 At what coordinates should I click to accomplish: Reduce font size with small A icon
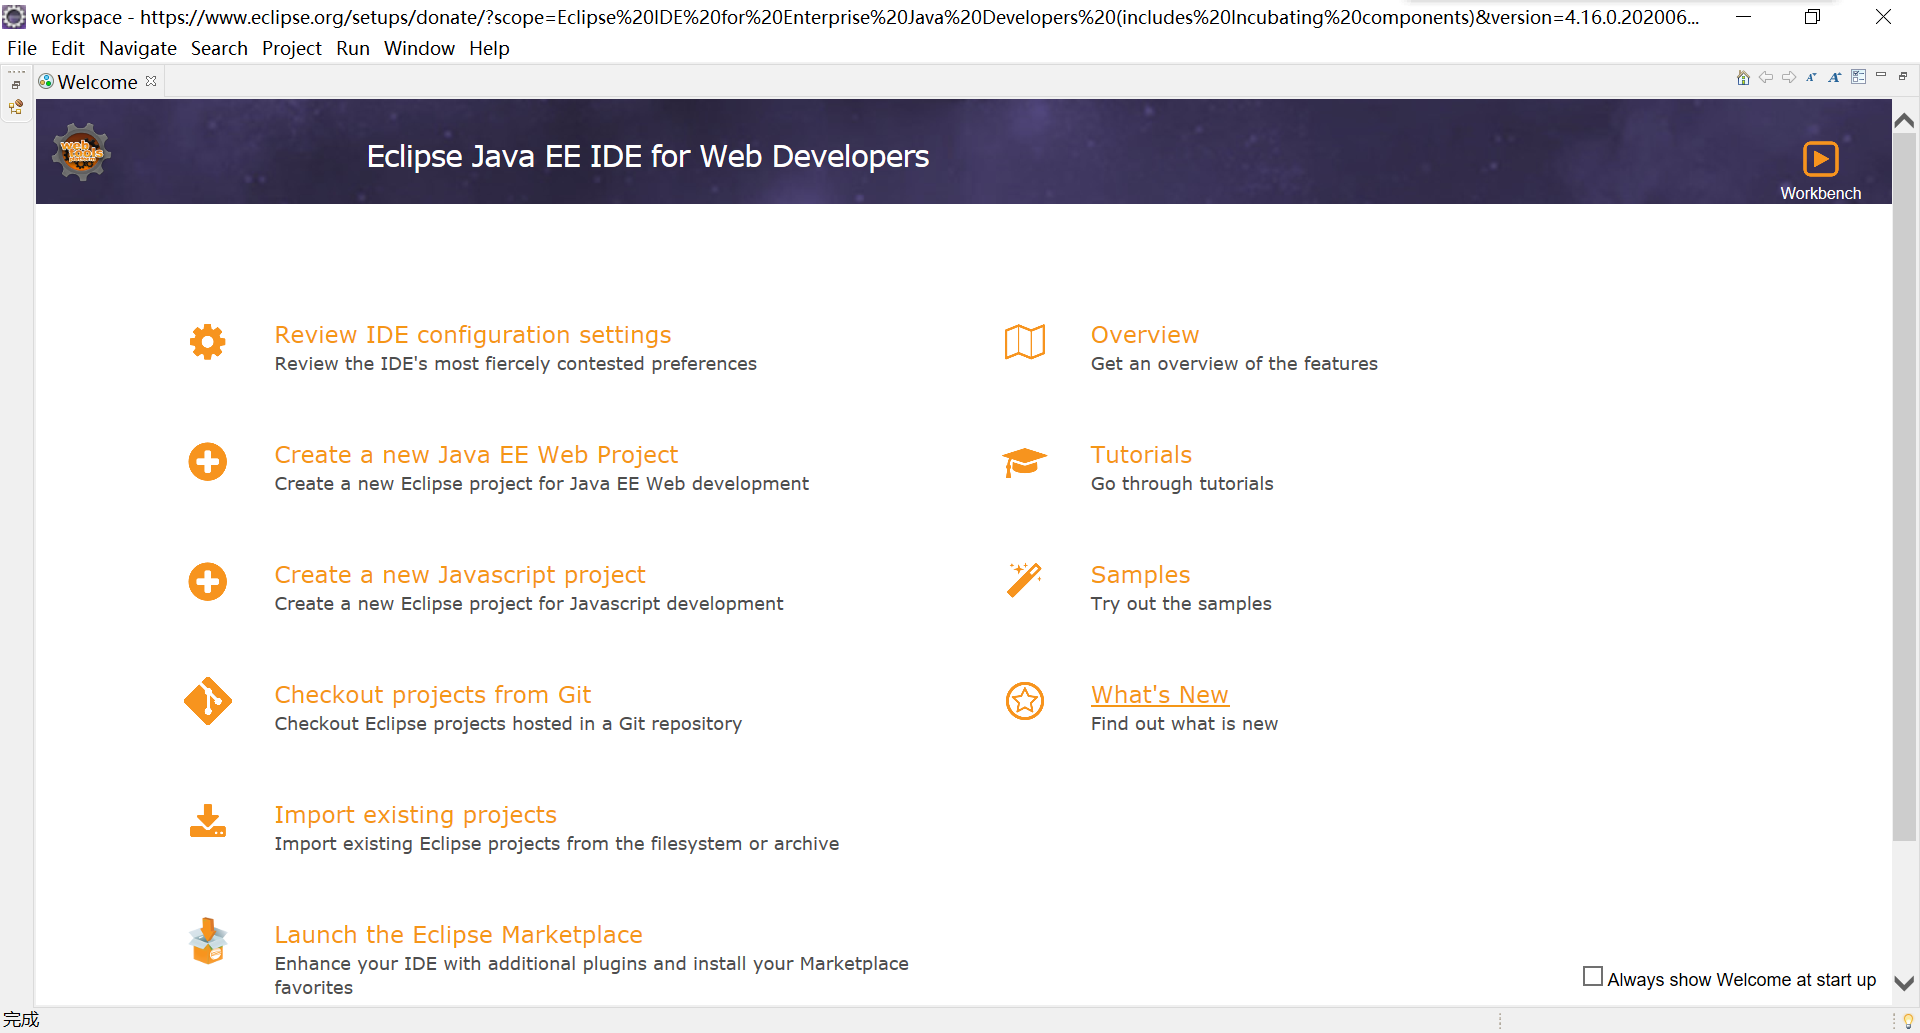point(1811,77)
